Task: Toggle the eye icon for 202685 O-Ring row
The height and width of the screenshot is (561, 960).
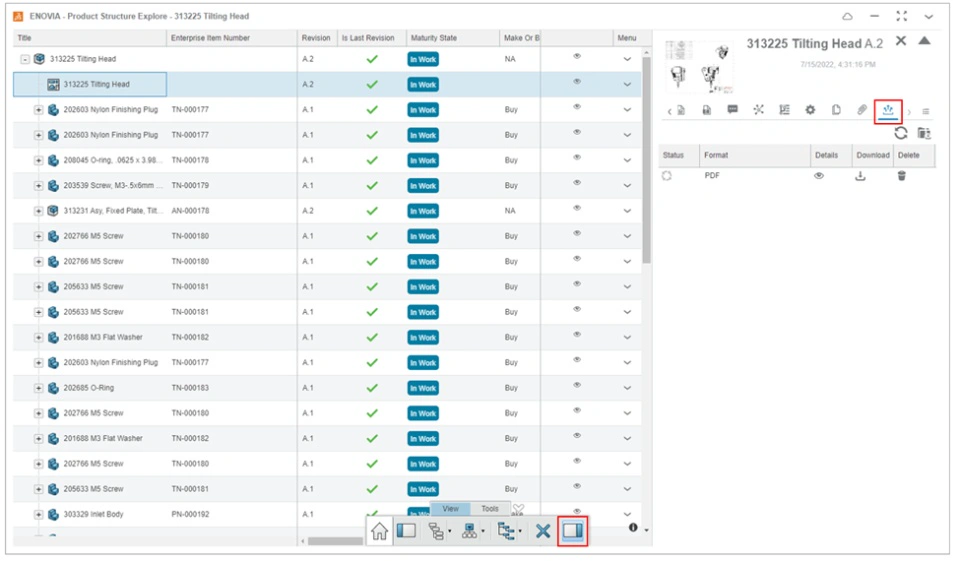Action: point(577,385)
